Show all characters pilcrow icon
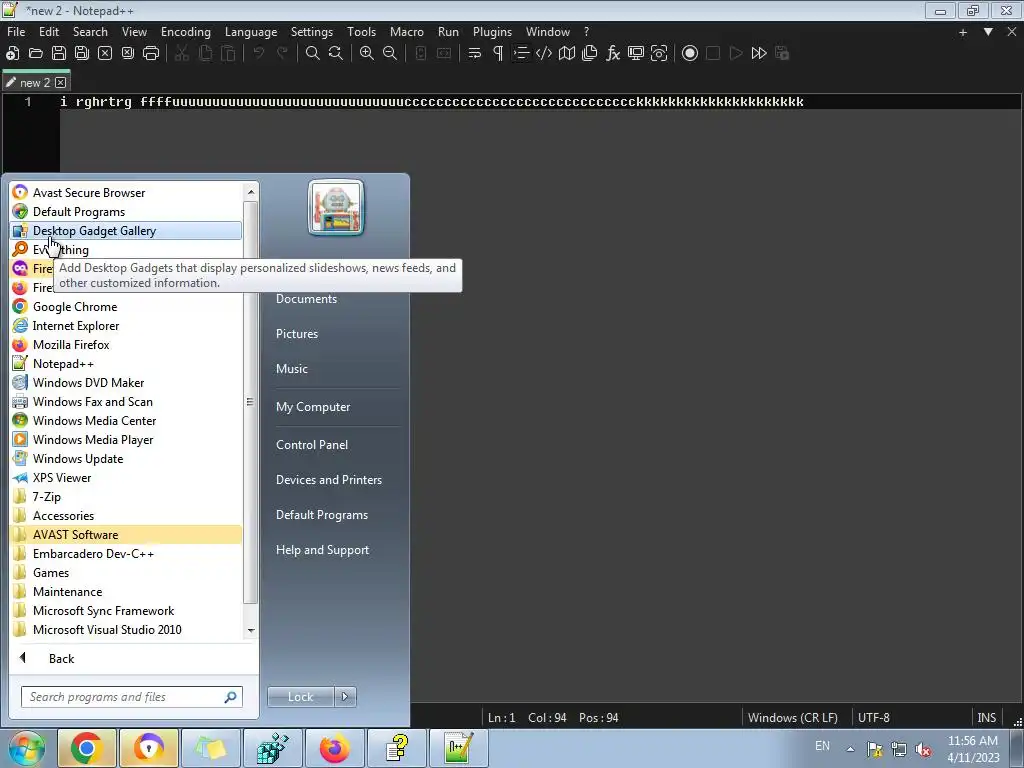 [498, 54]
